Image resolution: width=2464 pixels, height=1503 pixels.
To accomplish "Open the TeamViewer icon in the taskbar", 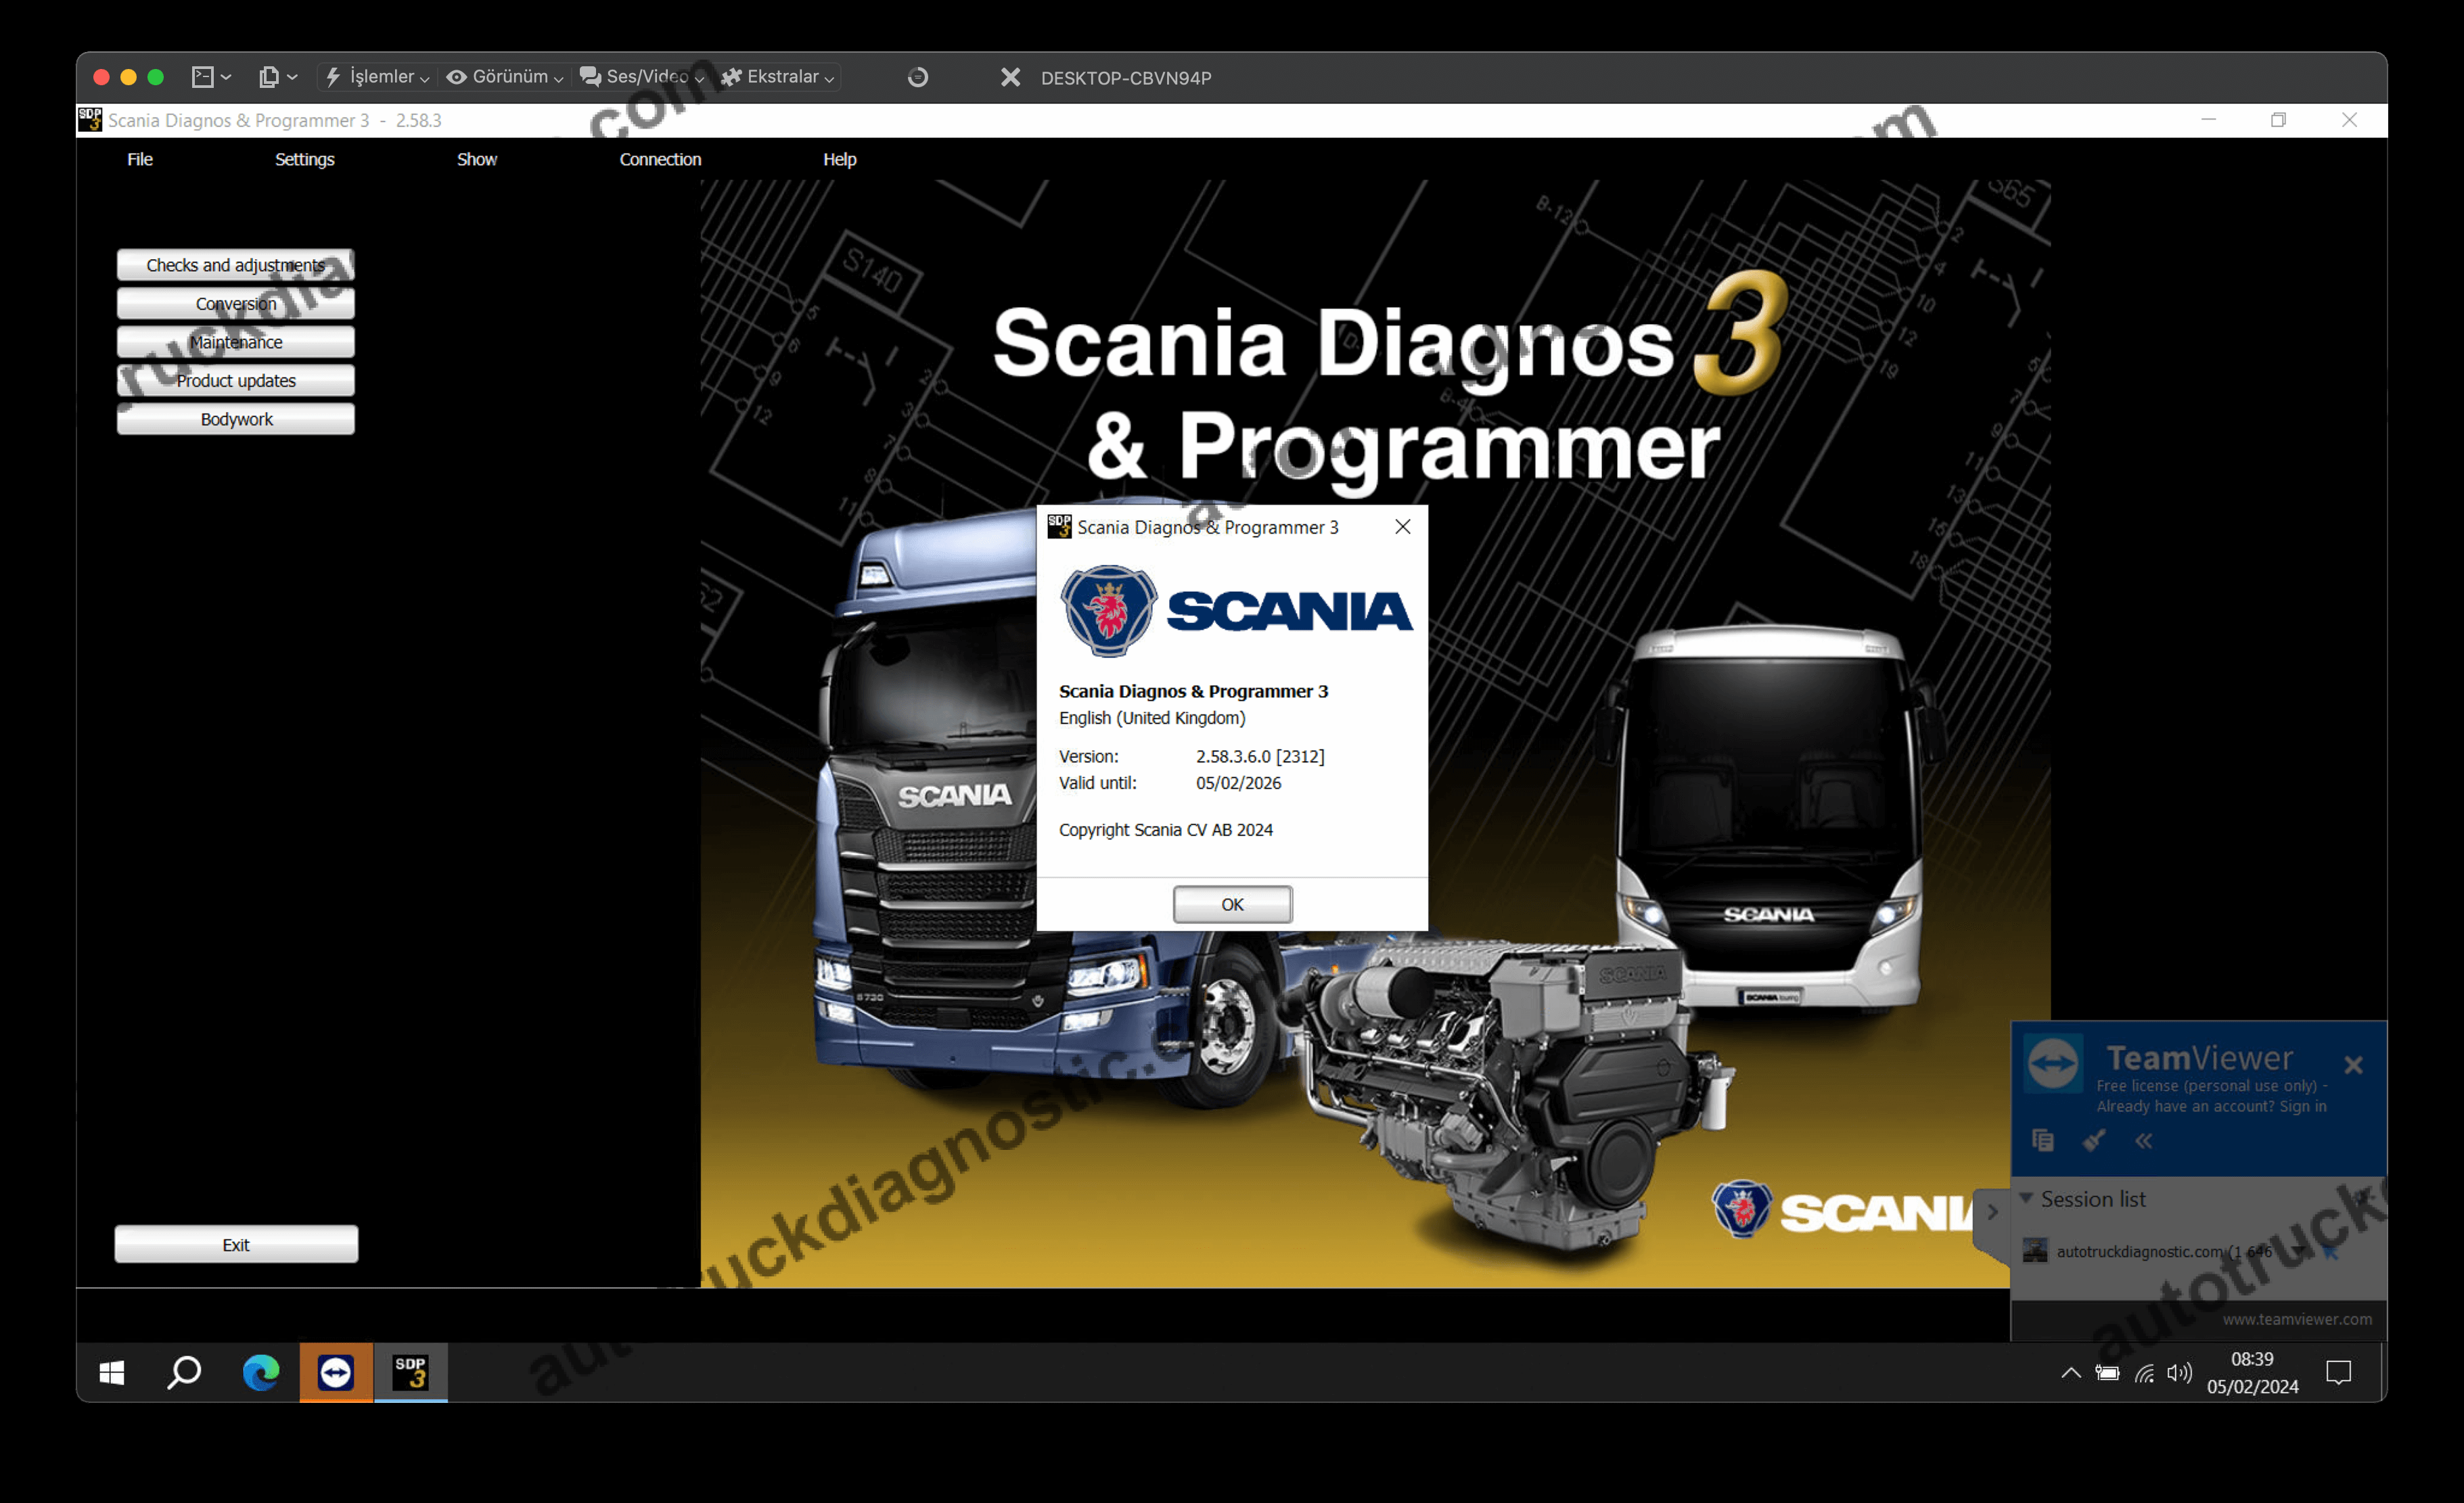I will (x=335, y=1373).
